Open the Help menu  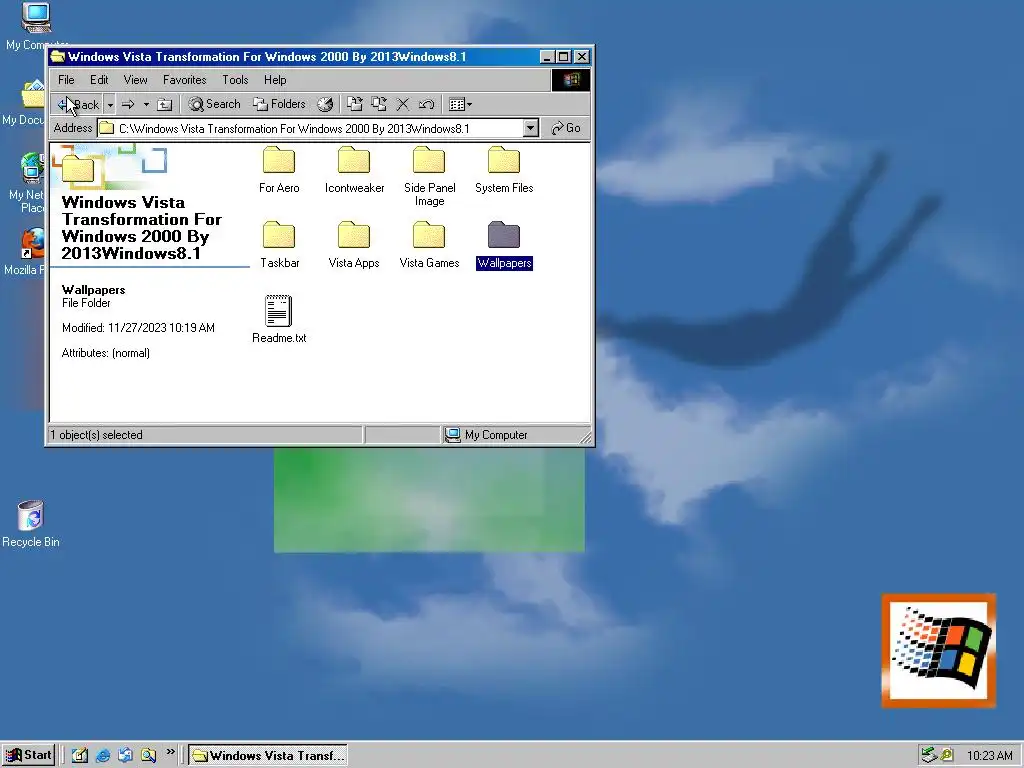[x=275, y=80]
